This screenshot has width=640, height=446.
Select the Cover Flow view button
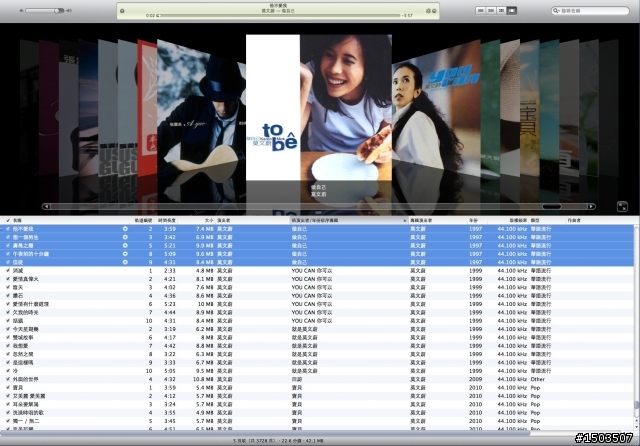(511, 11)
